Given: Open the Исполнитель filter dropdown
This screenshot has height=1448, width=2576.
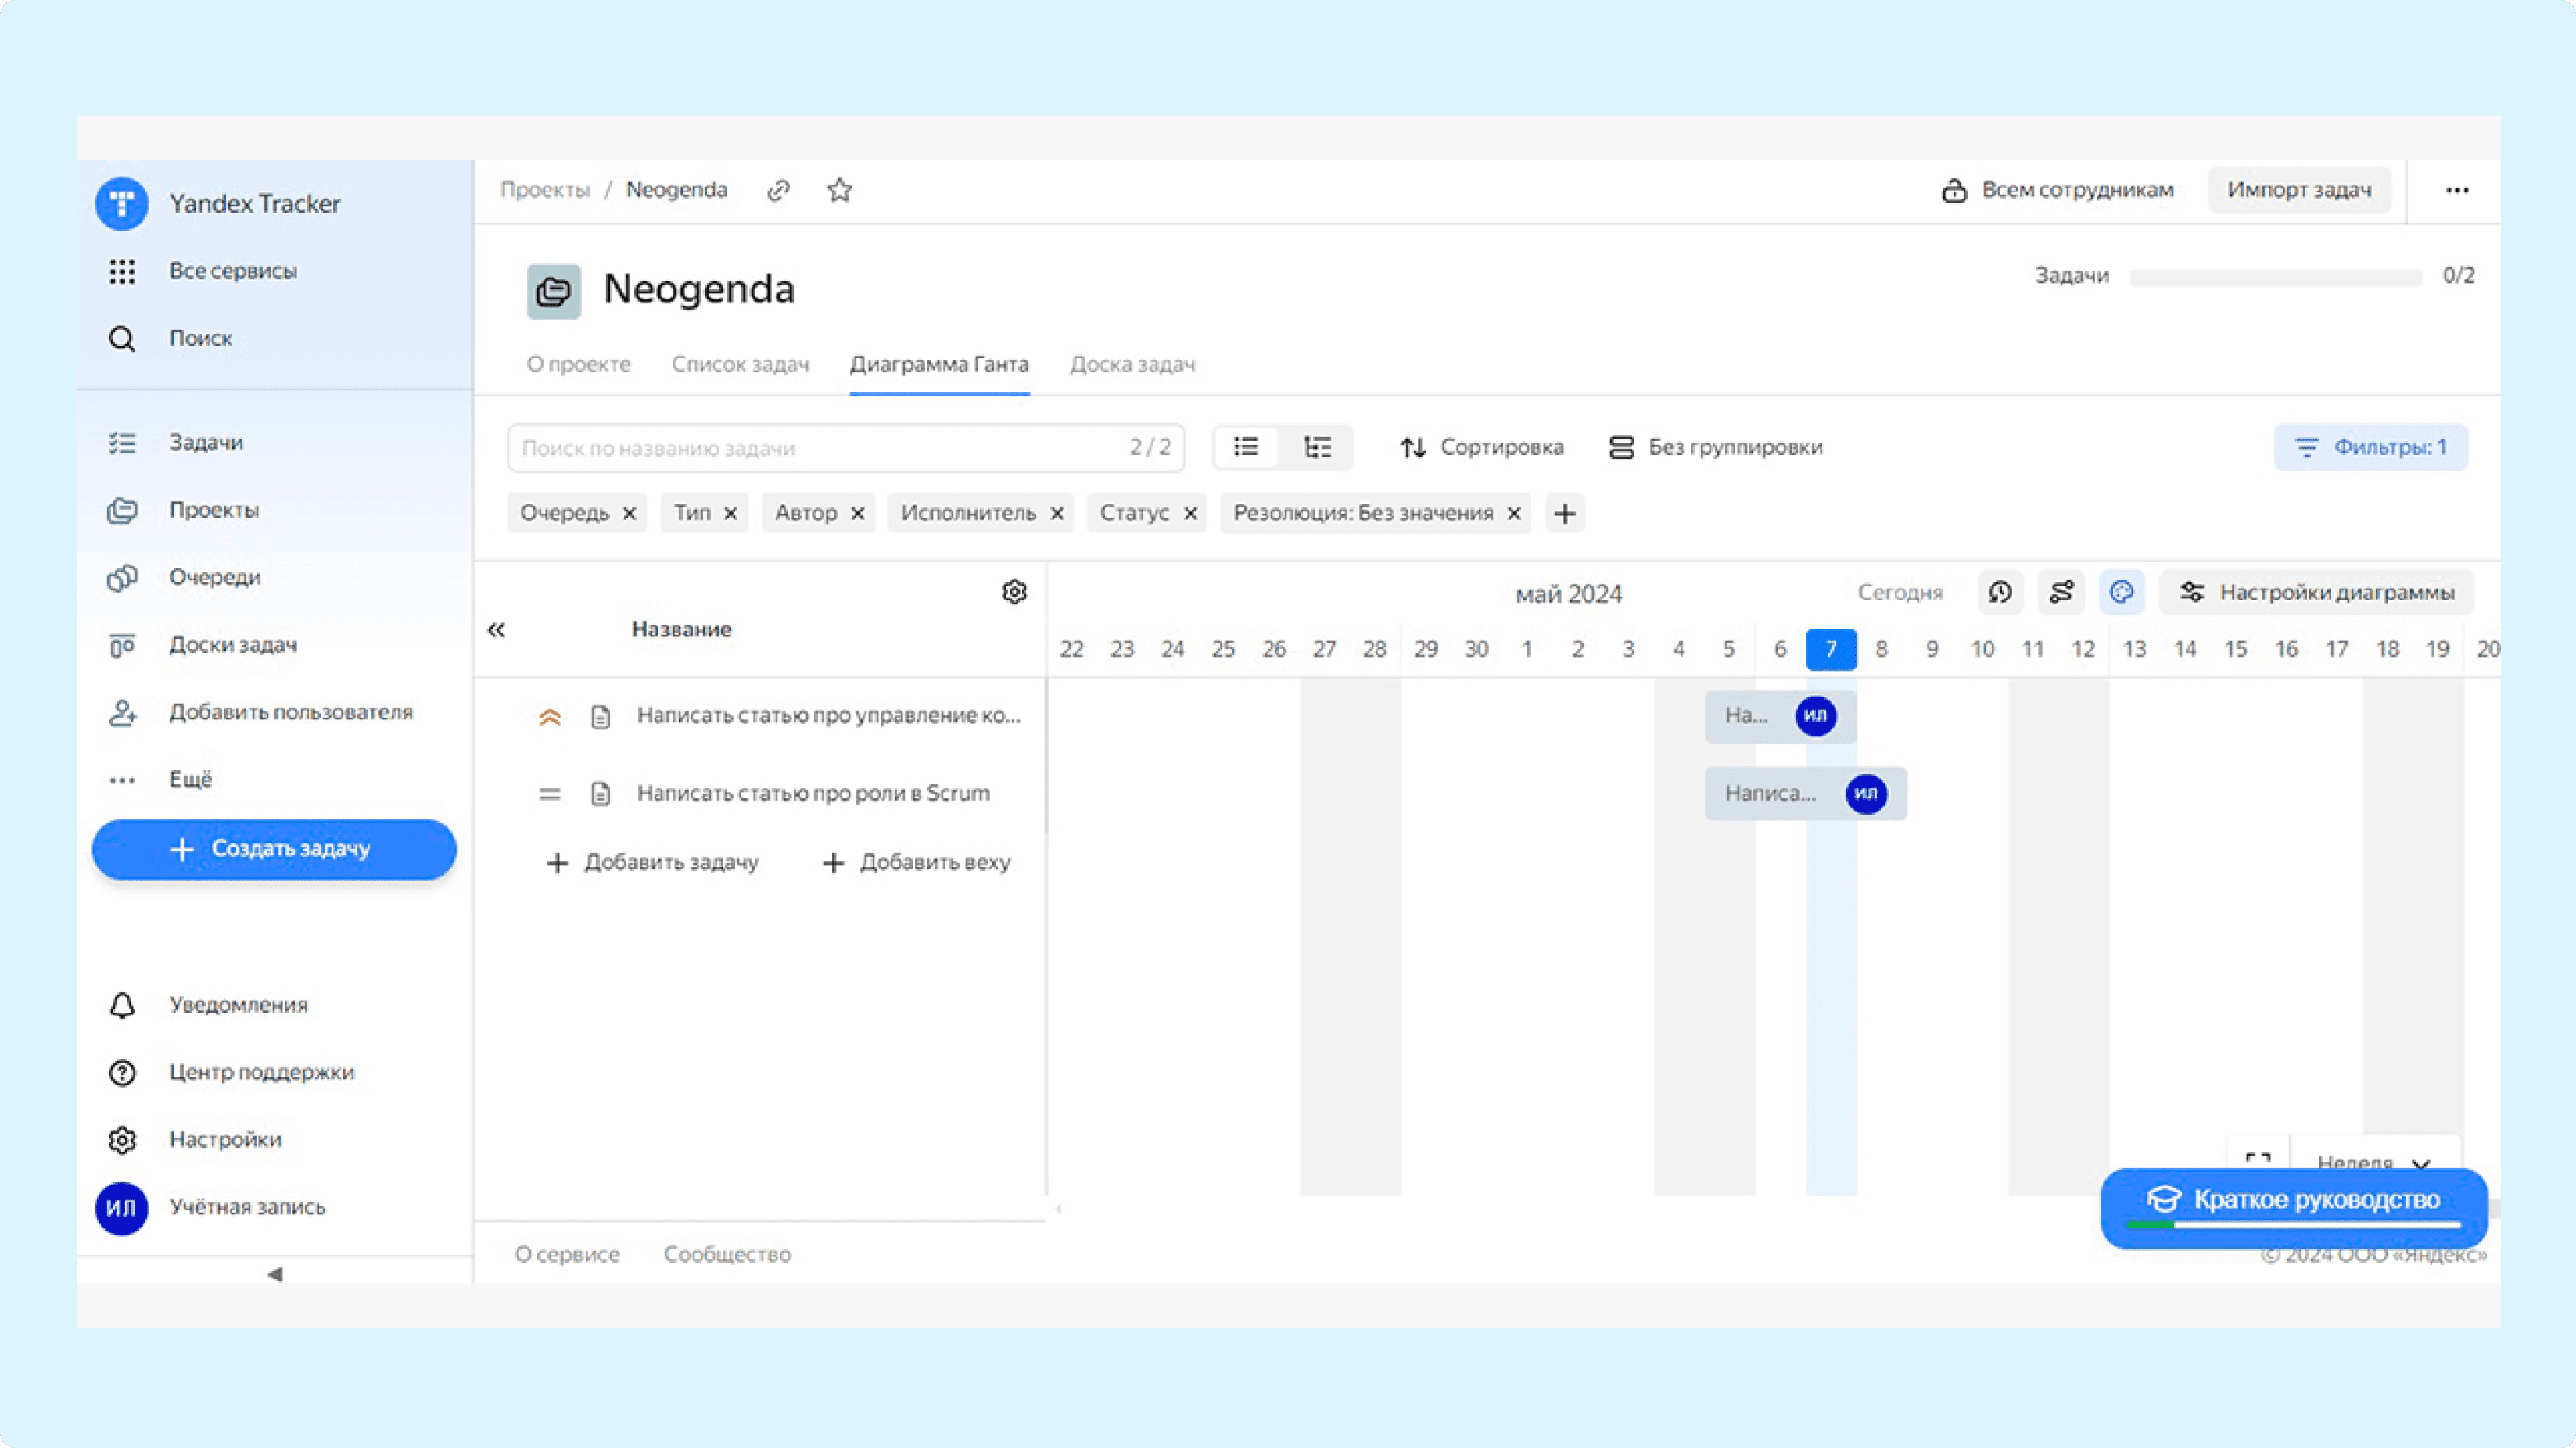Looking at the screenshot, I should pyautogui.click(x=968, y=513).
